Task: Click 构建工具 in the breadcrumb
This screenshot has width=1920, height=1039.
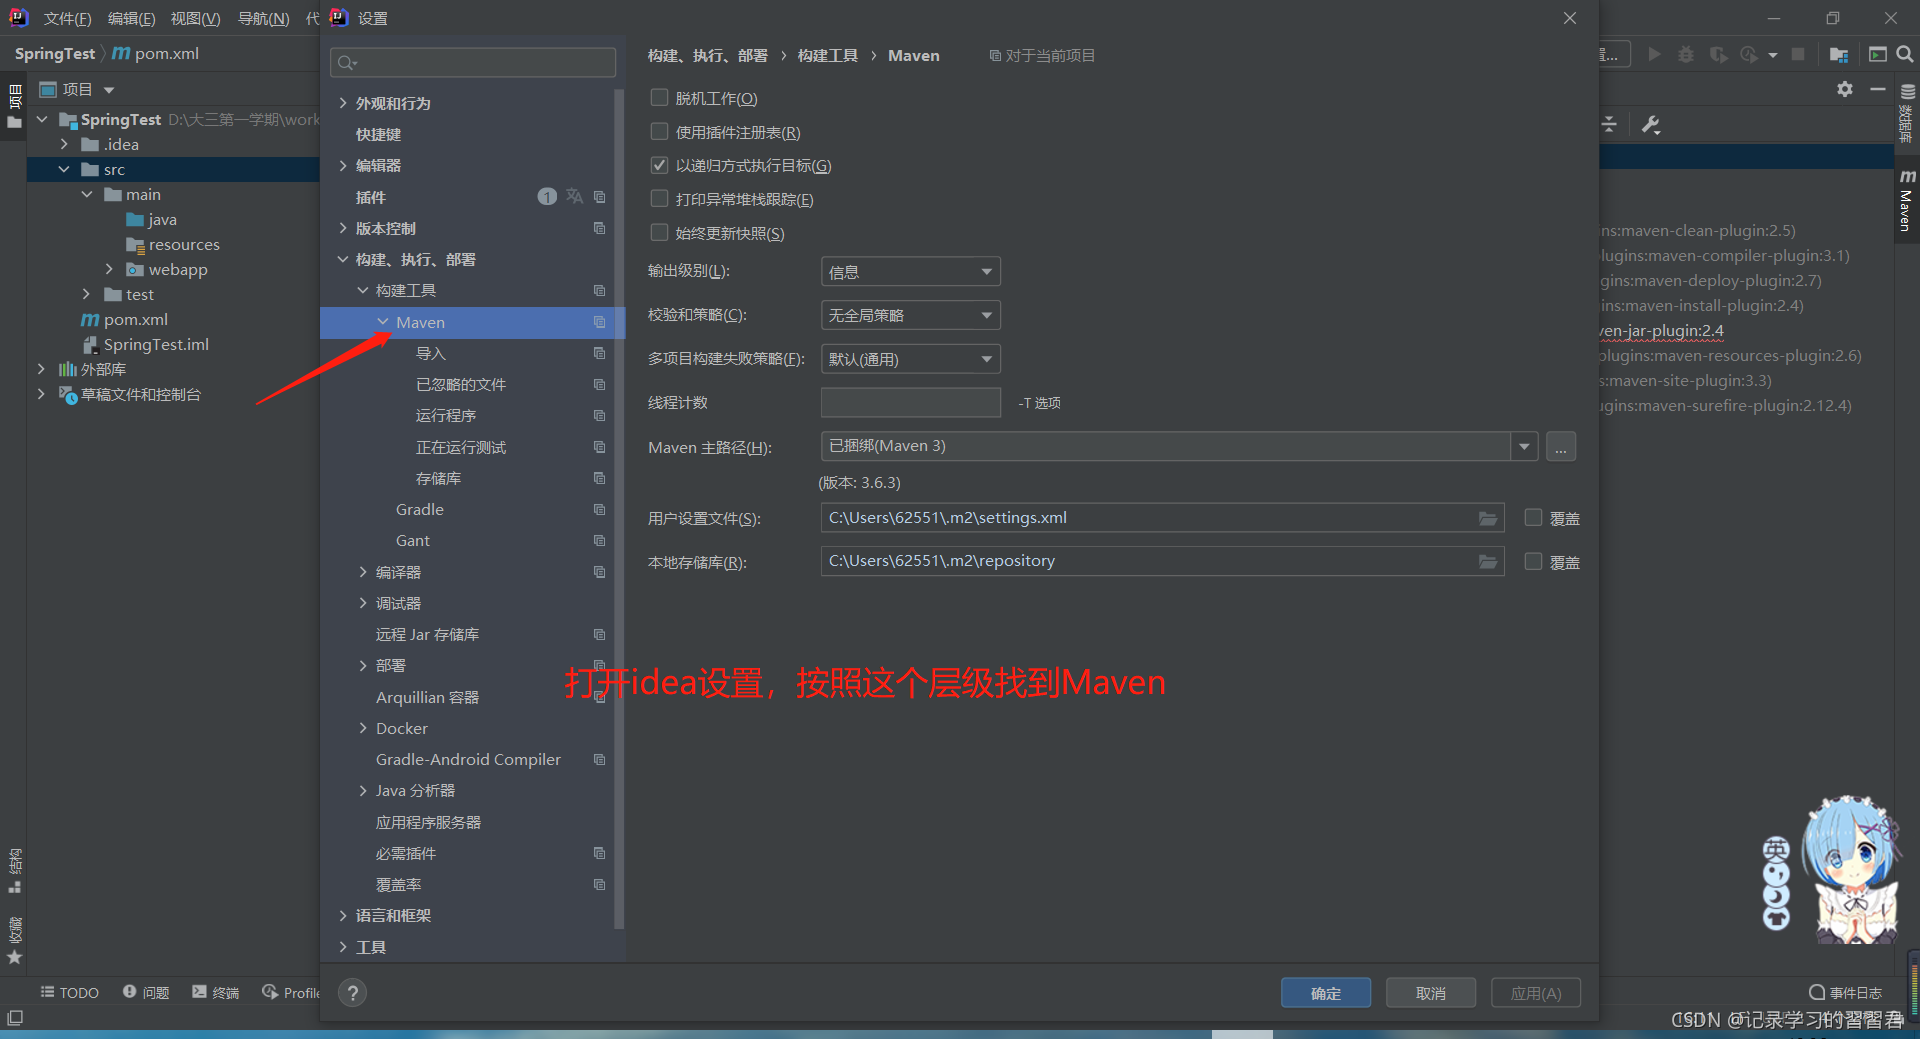Action: [827, 55]
